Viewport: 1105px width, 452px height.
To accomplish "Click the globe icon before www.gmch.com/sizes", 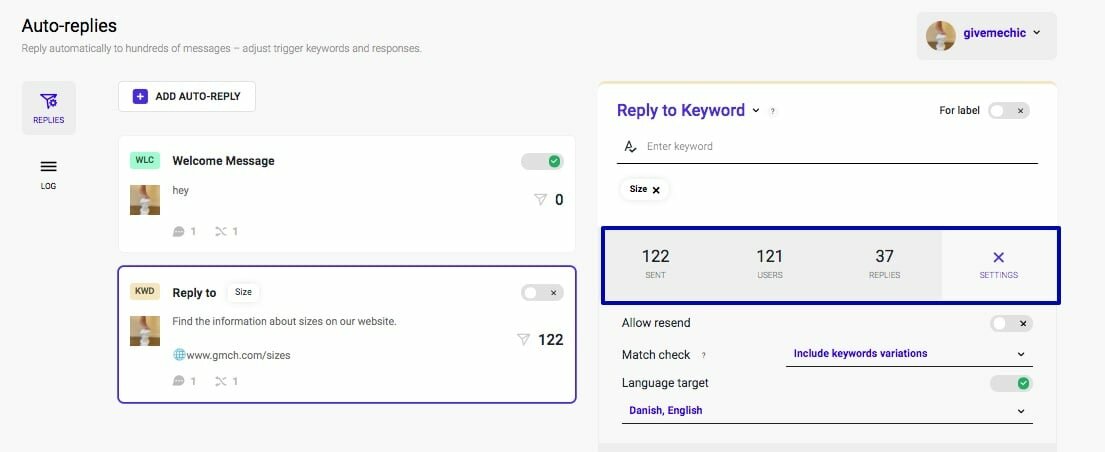I will [179, 354].
